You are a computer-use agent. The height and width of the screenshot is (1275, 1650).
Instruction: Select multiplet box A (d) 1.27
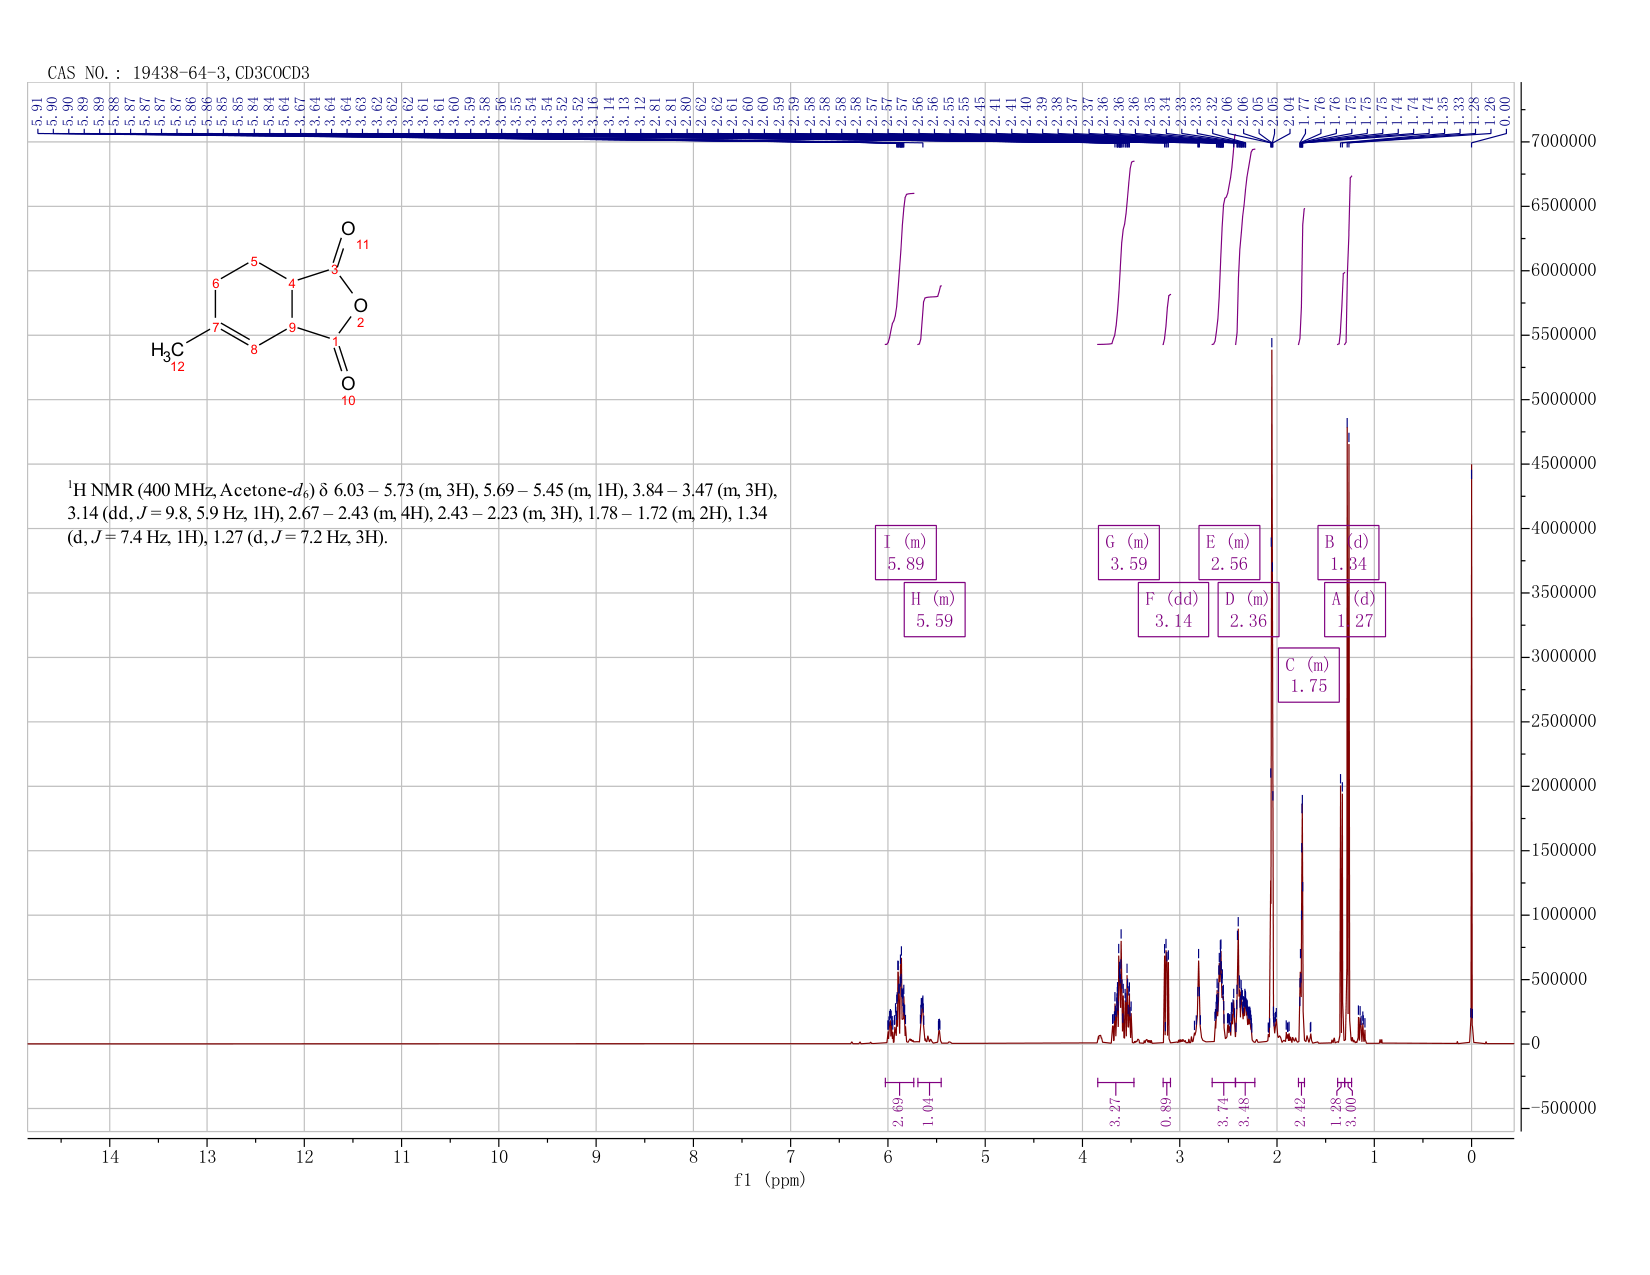pyautogui.click(x=1355, y=609)
